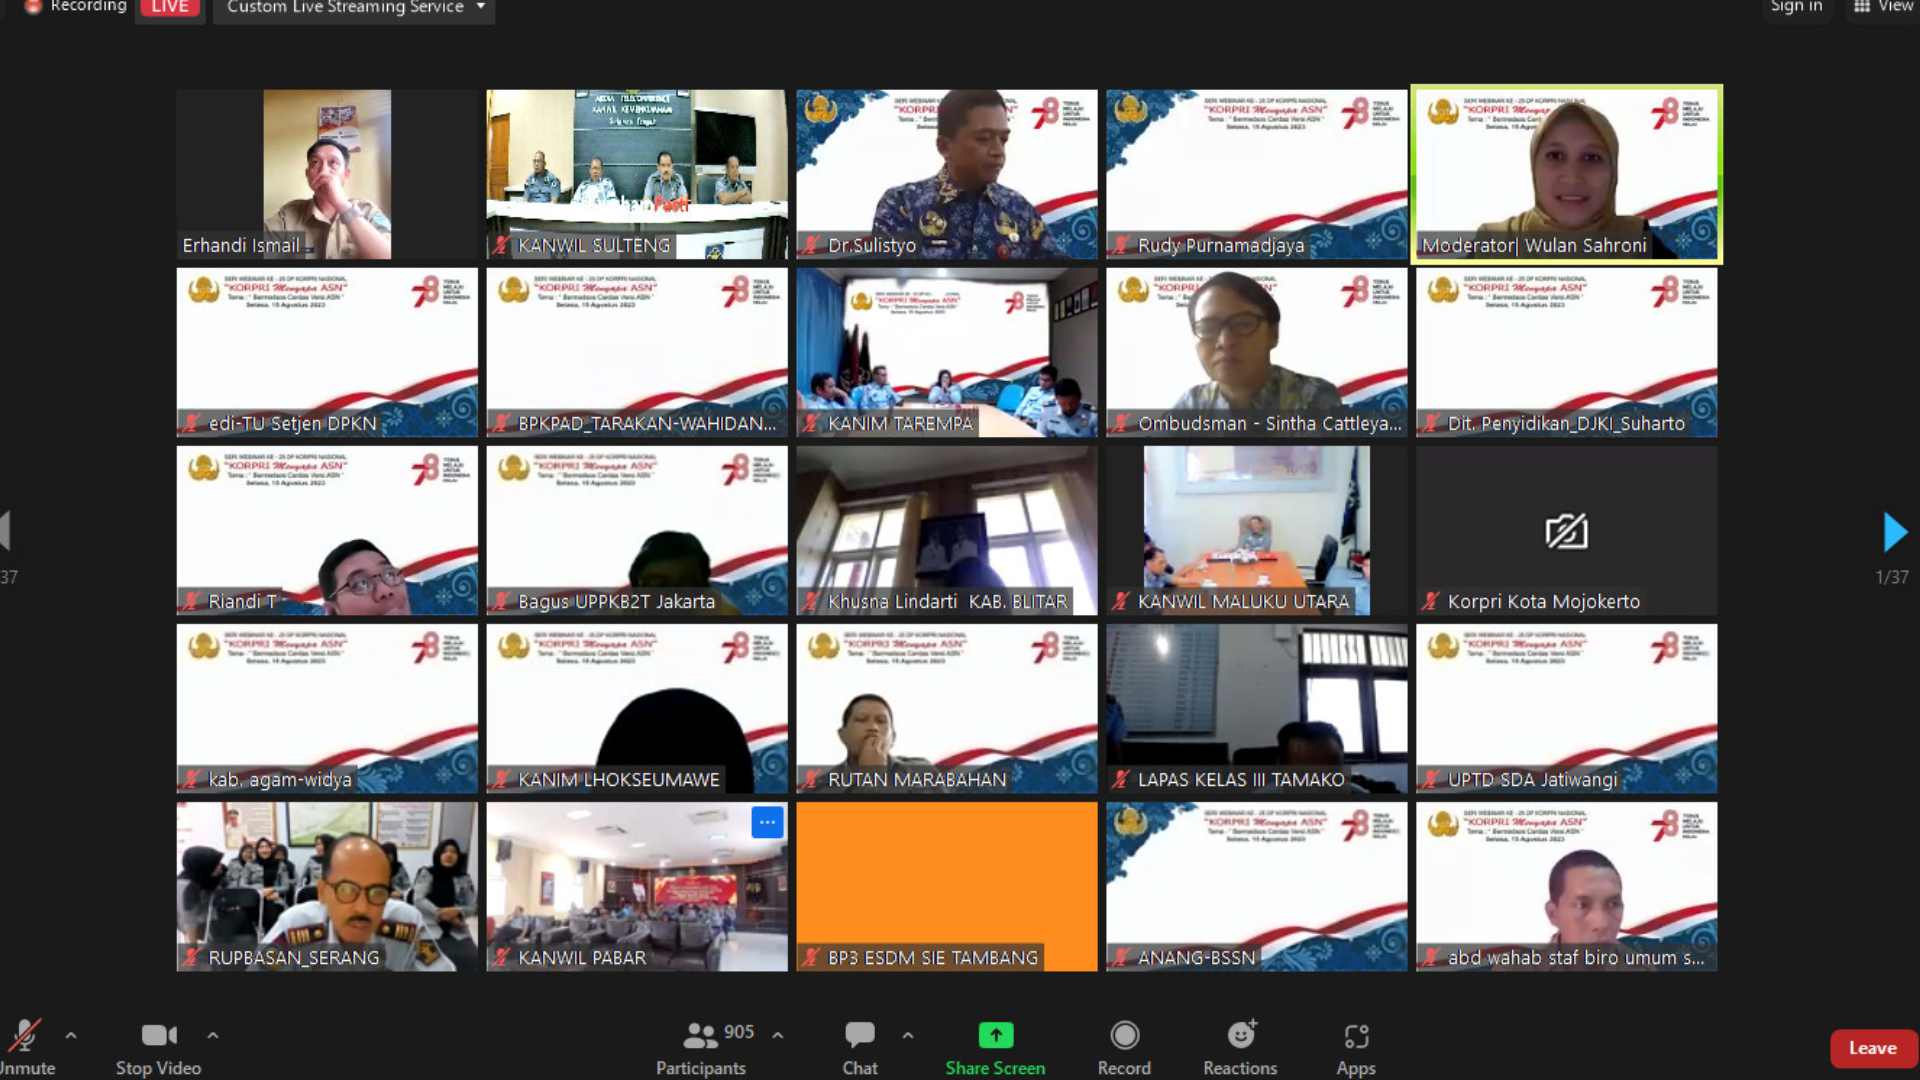1920x1080 pixels.
Task: Click the Sign in link
Action: pos(1796,7)
